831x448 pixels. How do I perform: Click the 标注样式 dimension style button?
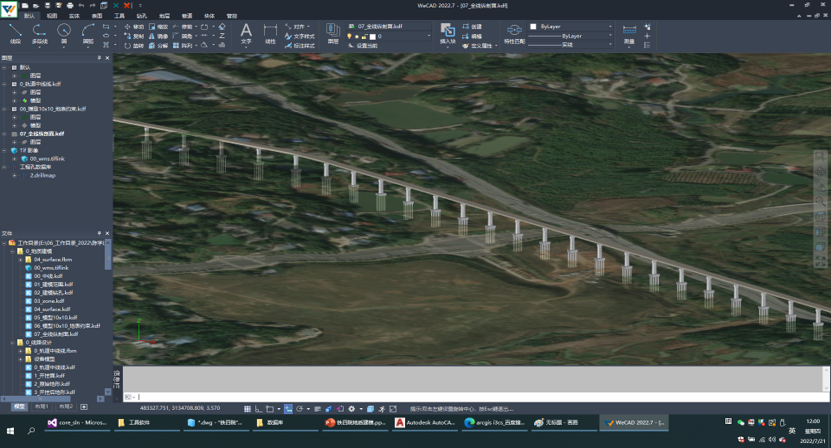(299, 46)
